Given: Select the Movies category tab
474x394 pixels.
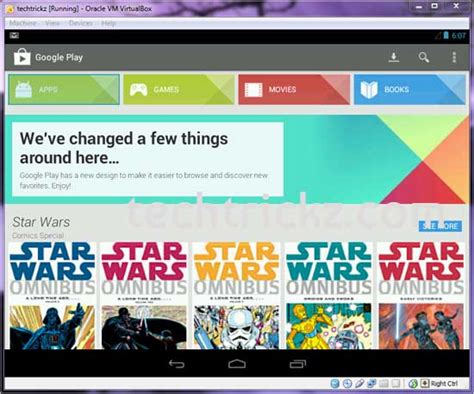Looking at the screenshot, I should point(294,89).
